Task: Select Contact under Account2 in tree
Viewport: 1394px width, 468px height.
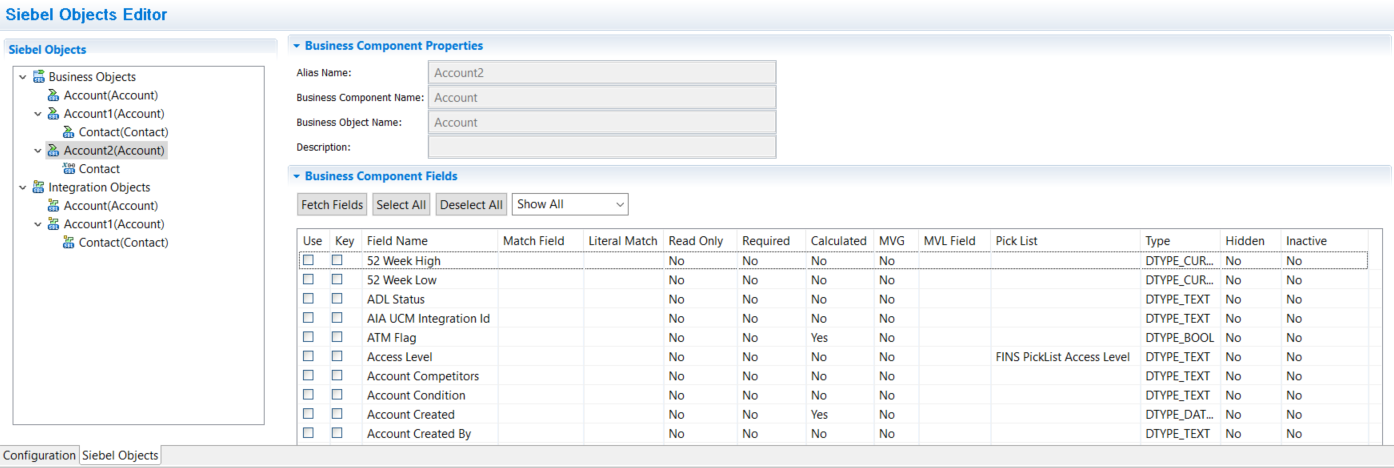Action: pyautogui.click(x=99, y=169)
